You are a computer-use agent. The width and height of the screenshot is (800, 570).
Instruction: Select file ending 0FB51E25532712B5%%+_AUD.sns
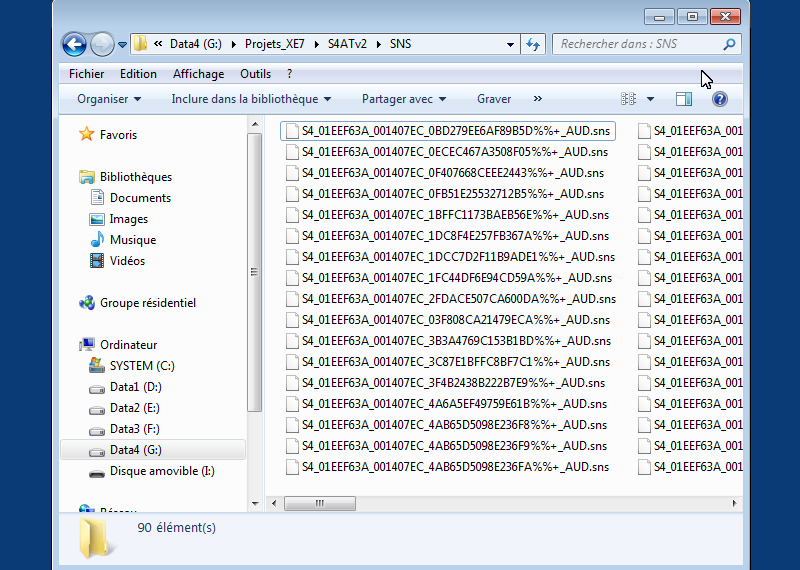[445, 194]
